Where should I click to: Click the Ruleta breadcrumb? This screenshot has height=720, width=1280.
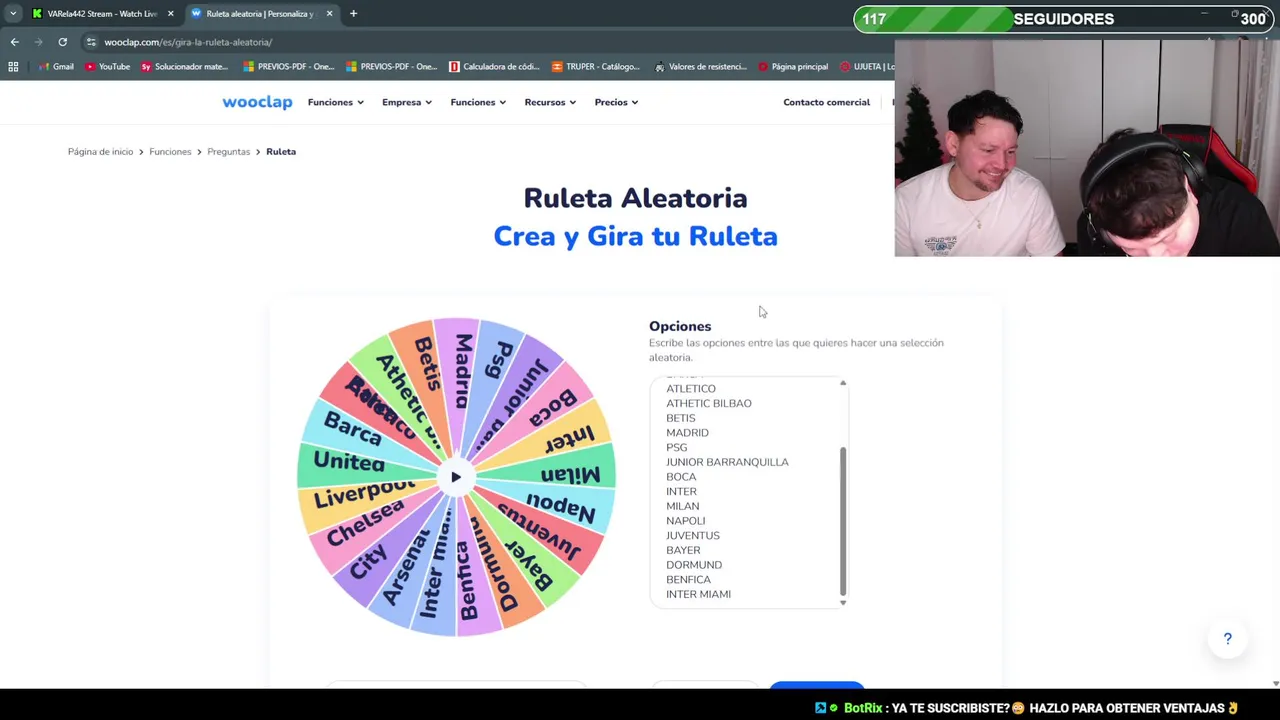[281, 152]
